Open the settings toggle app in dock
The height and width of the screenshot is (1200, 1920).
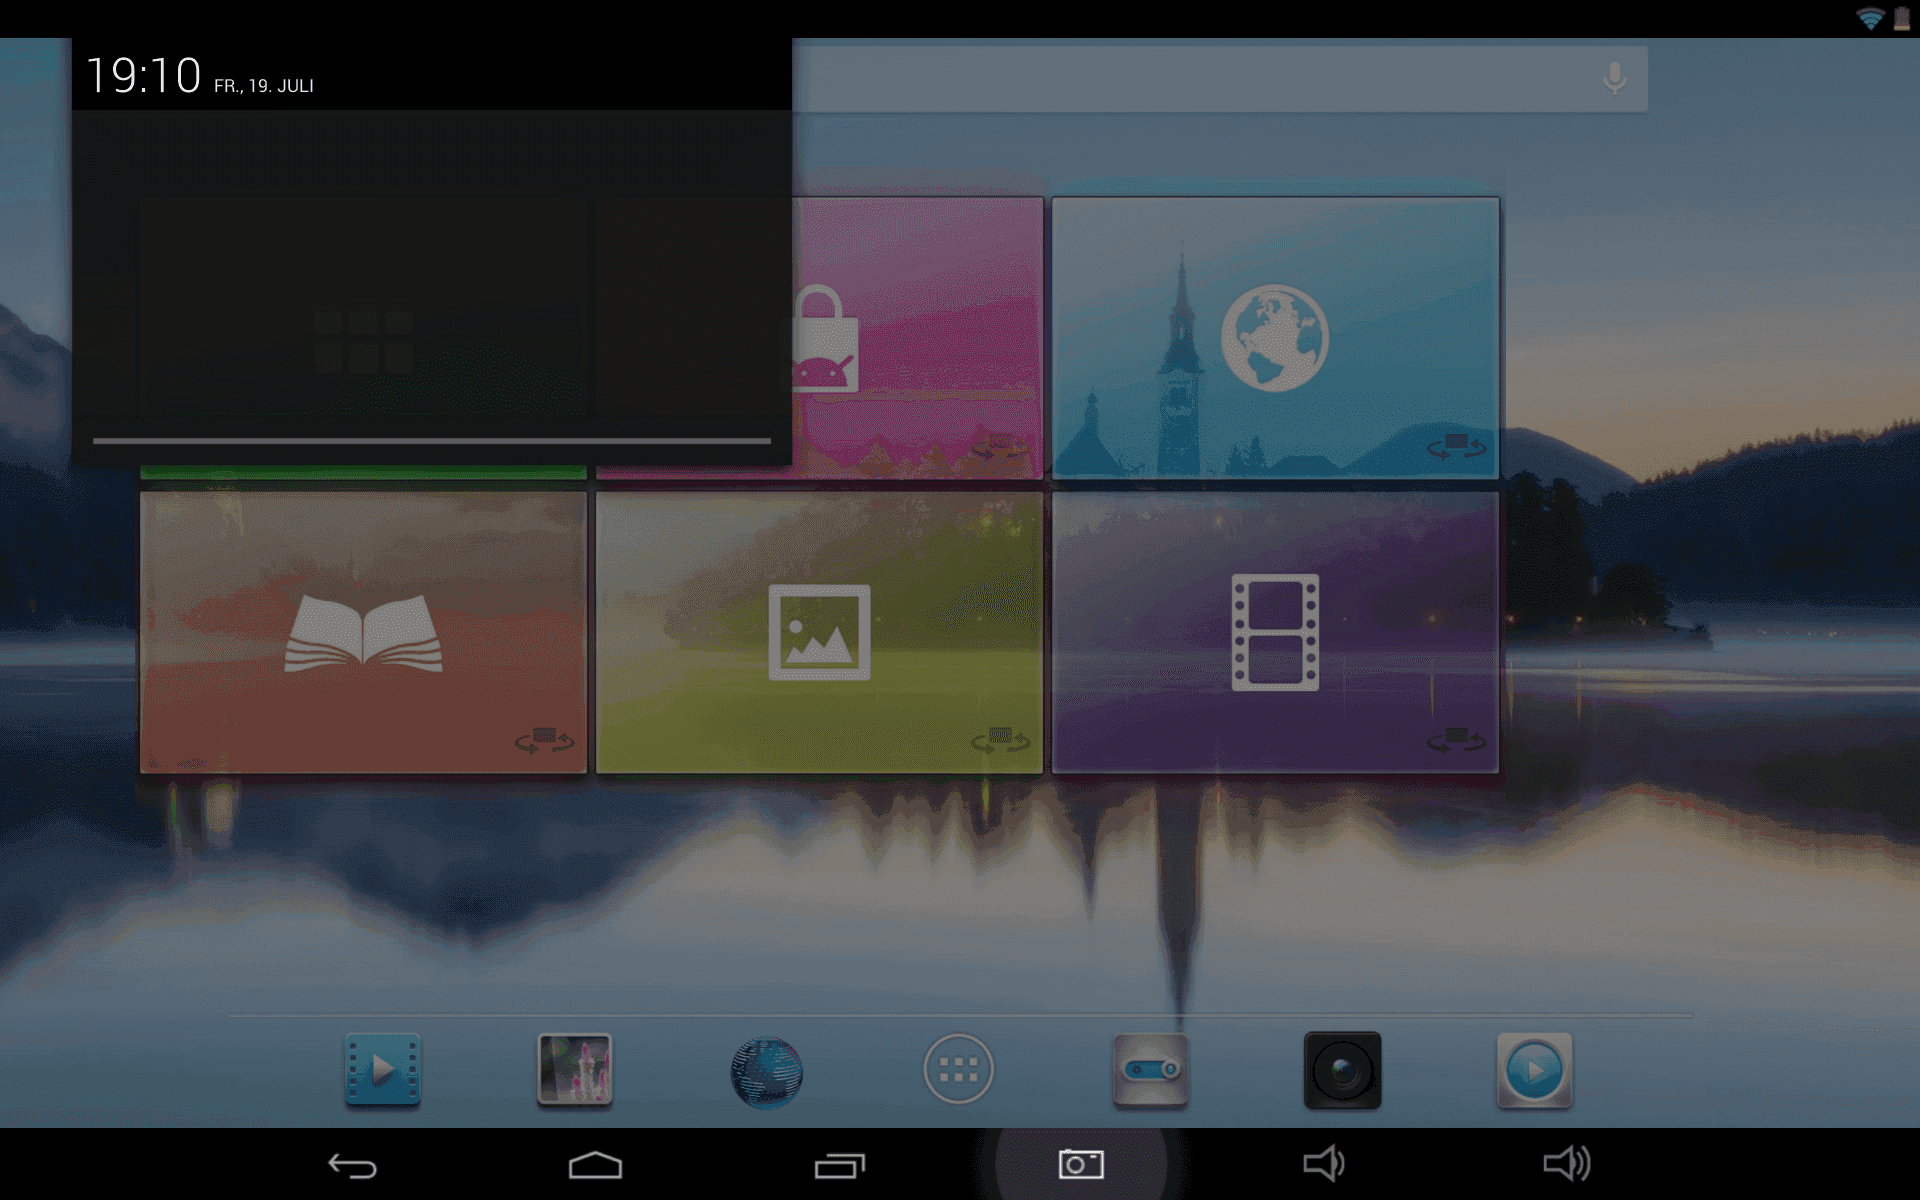click(x=1150, y=1071)
